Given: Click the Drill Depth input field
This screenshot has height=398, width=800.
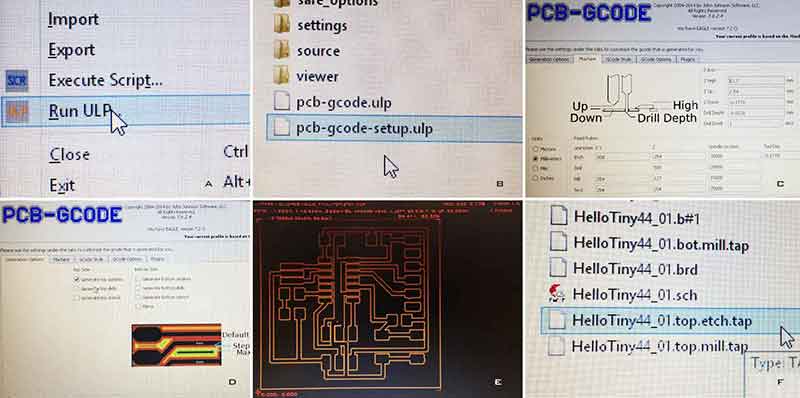Looking at the screenshot, I should [x=756, y=113].
